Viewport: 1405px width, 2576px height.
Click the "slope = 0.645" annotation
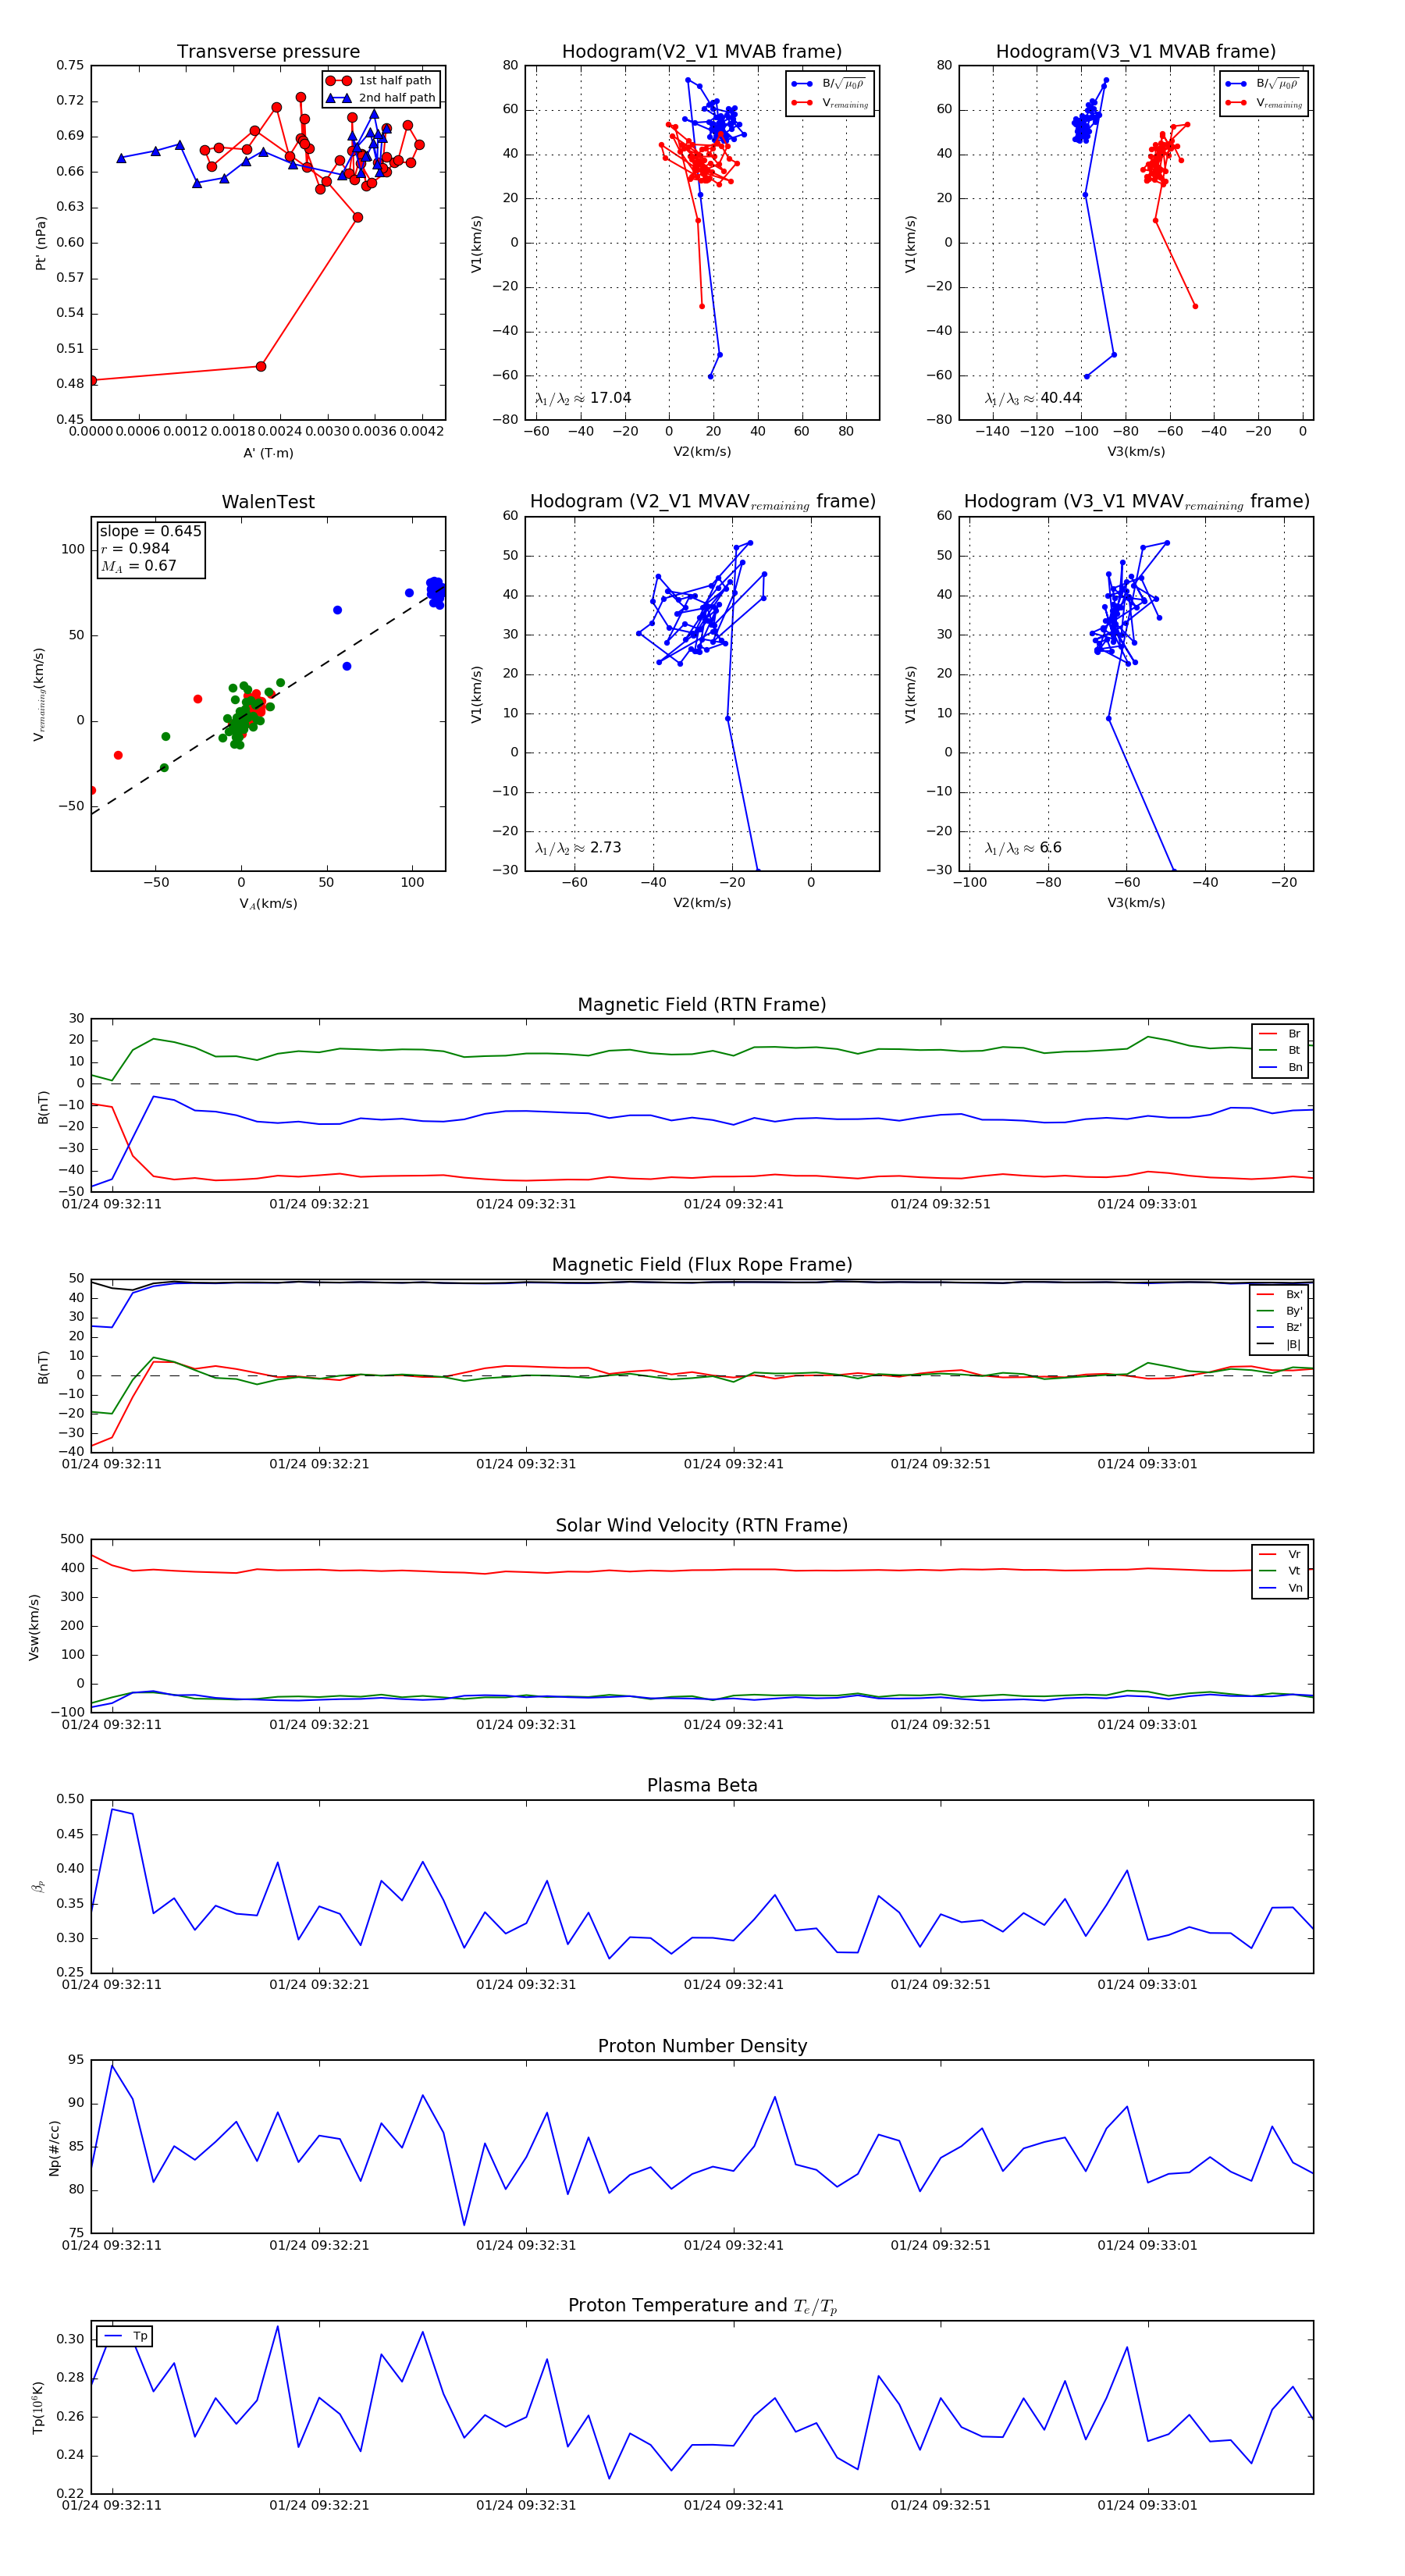[150, 531]
